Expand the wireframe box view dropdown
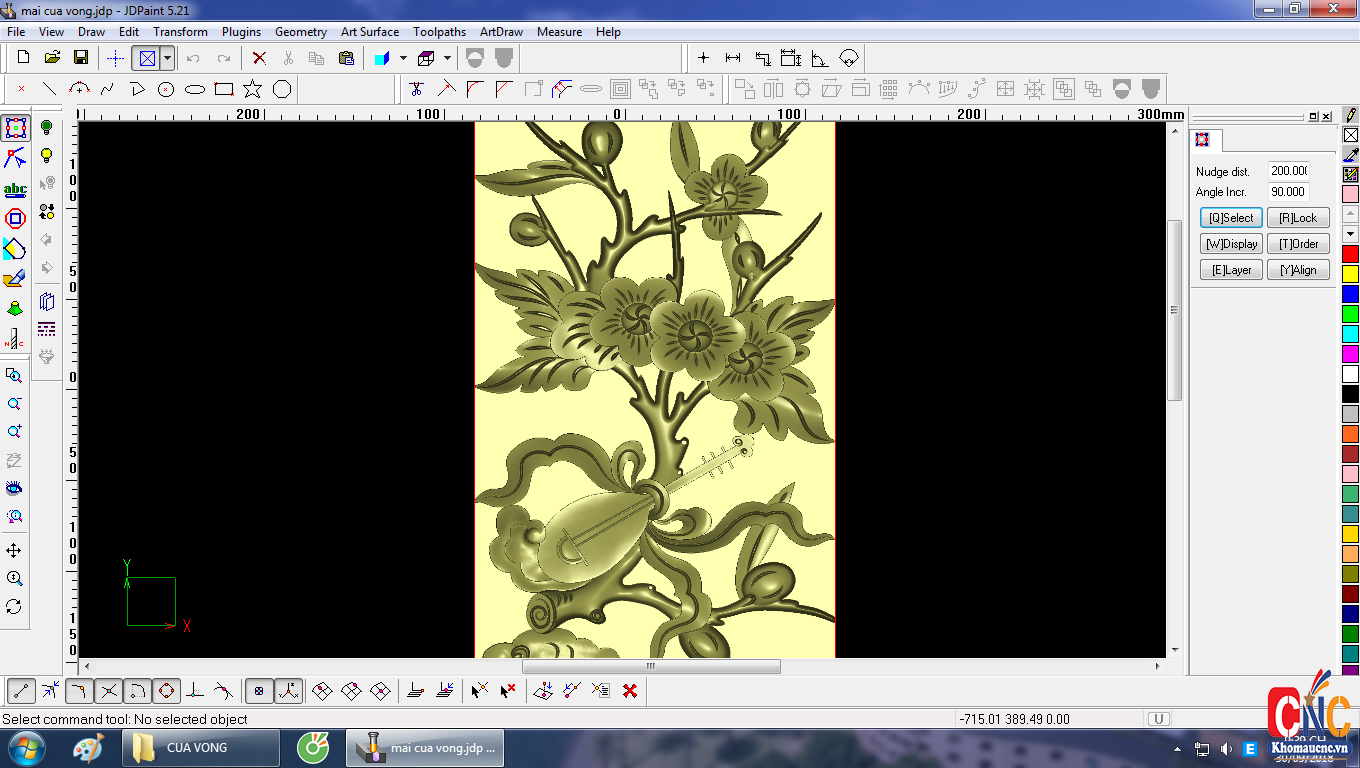The image size is (1360, 768). [447, 58]
